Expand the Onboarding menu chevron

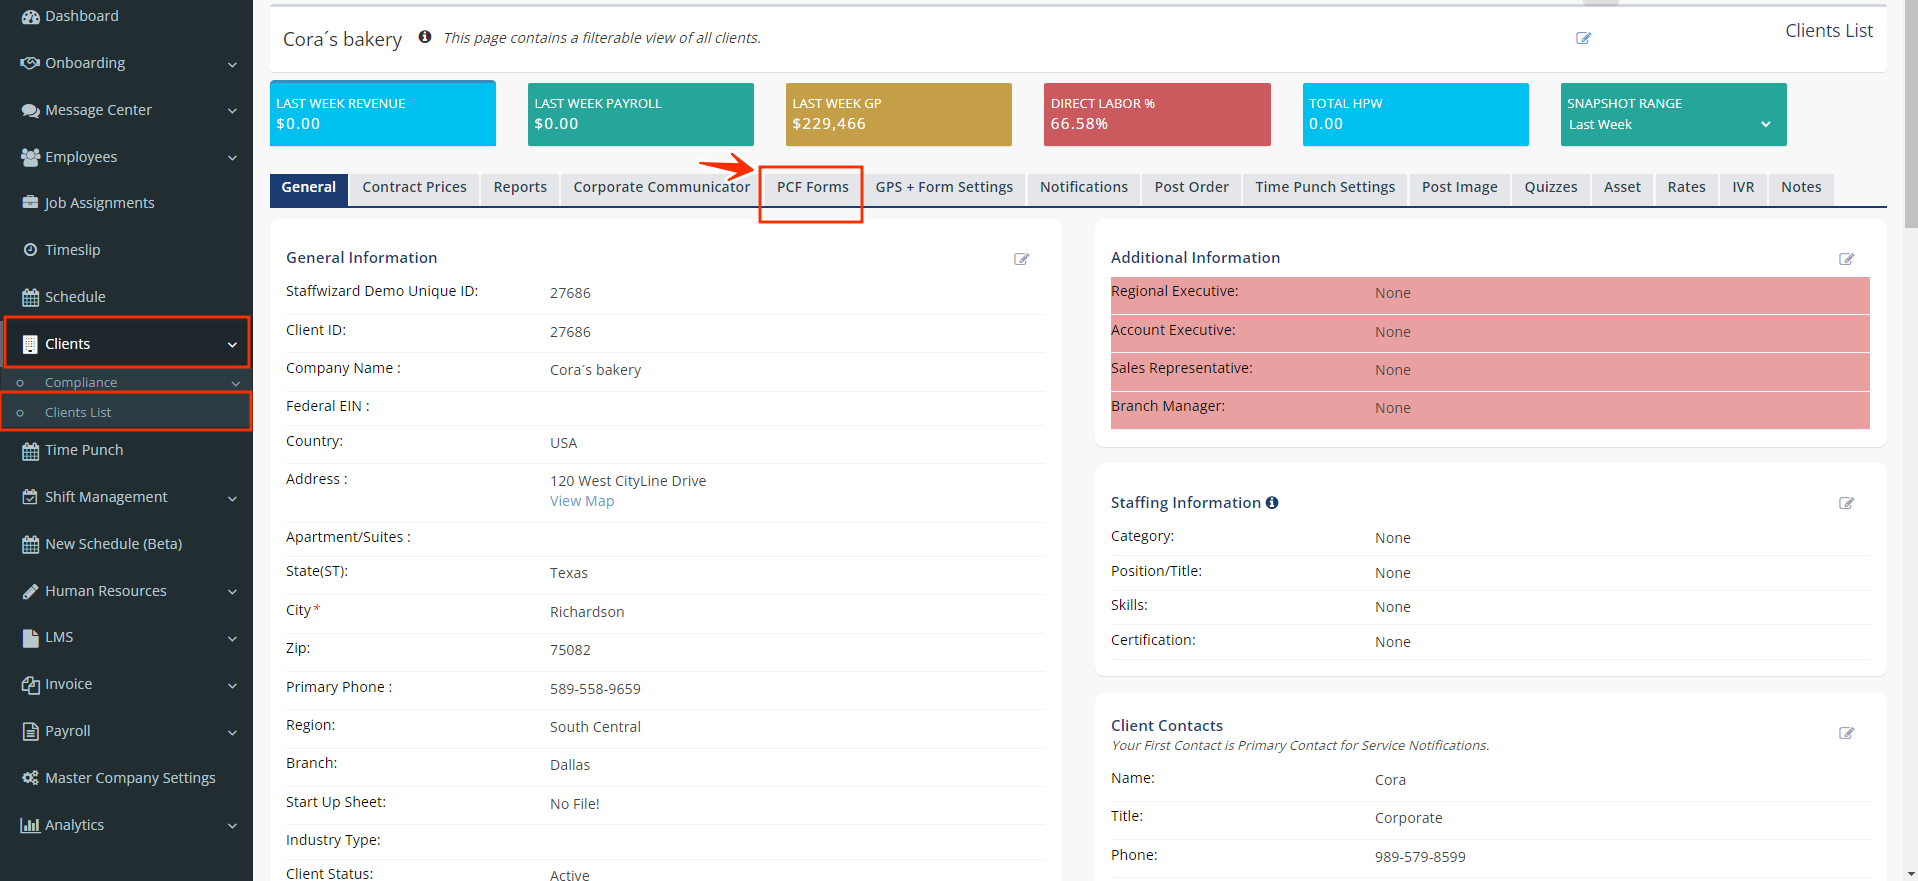232,64
